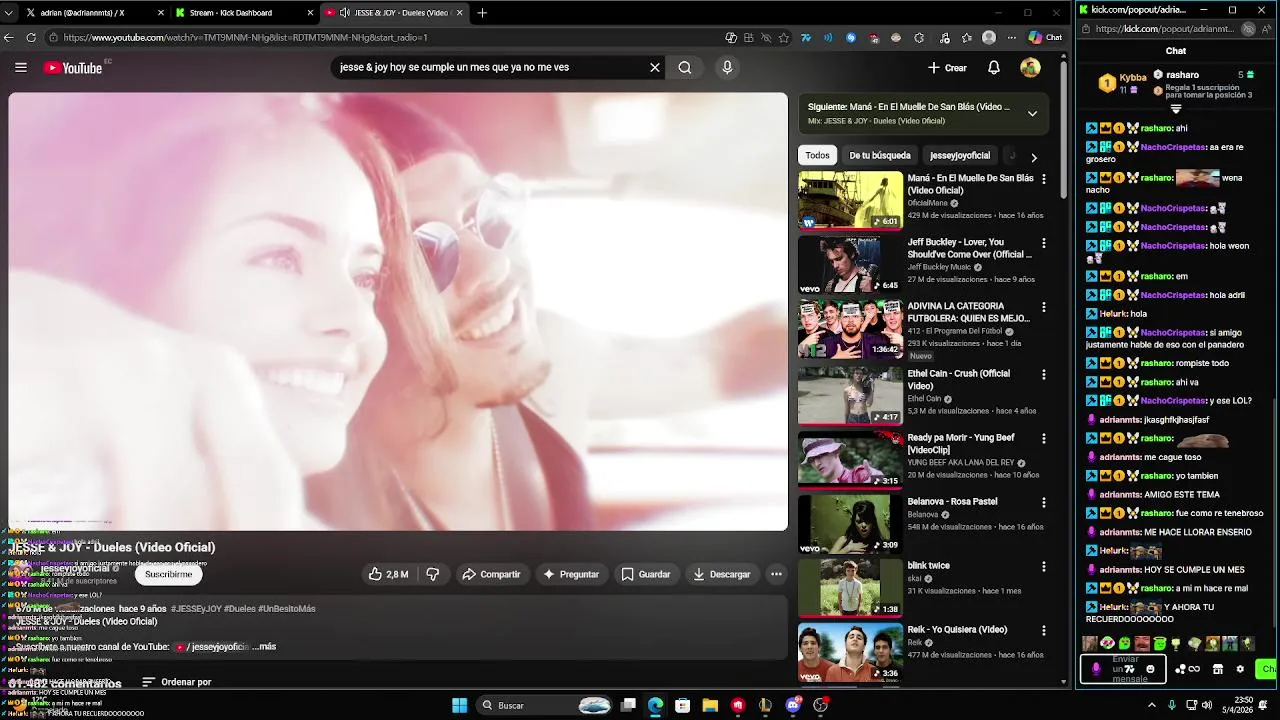Image resolution: width=1280 pixels, height=720 pixels.
Task: Go back in browser history
Action: click(9, 38)
